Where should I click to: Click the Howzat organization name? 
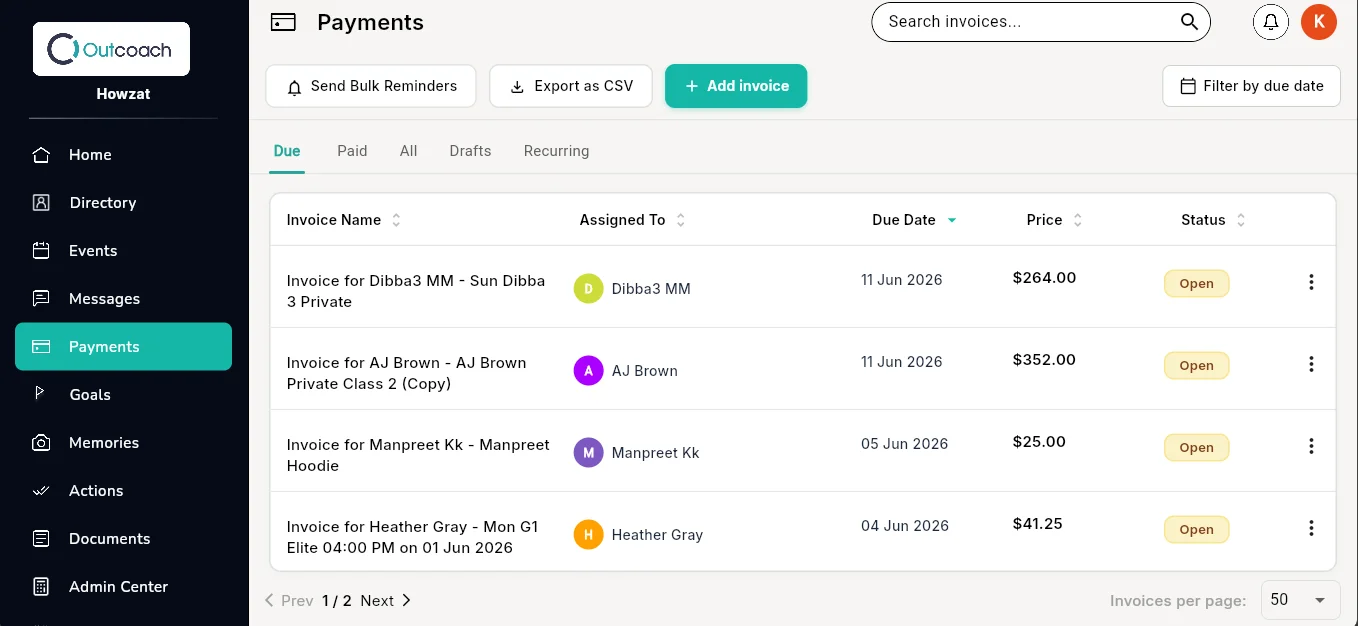(x=124, y=94)
